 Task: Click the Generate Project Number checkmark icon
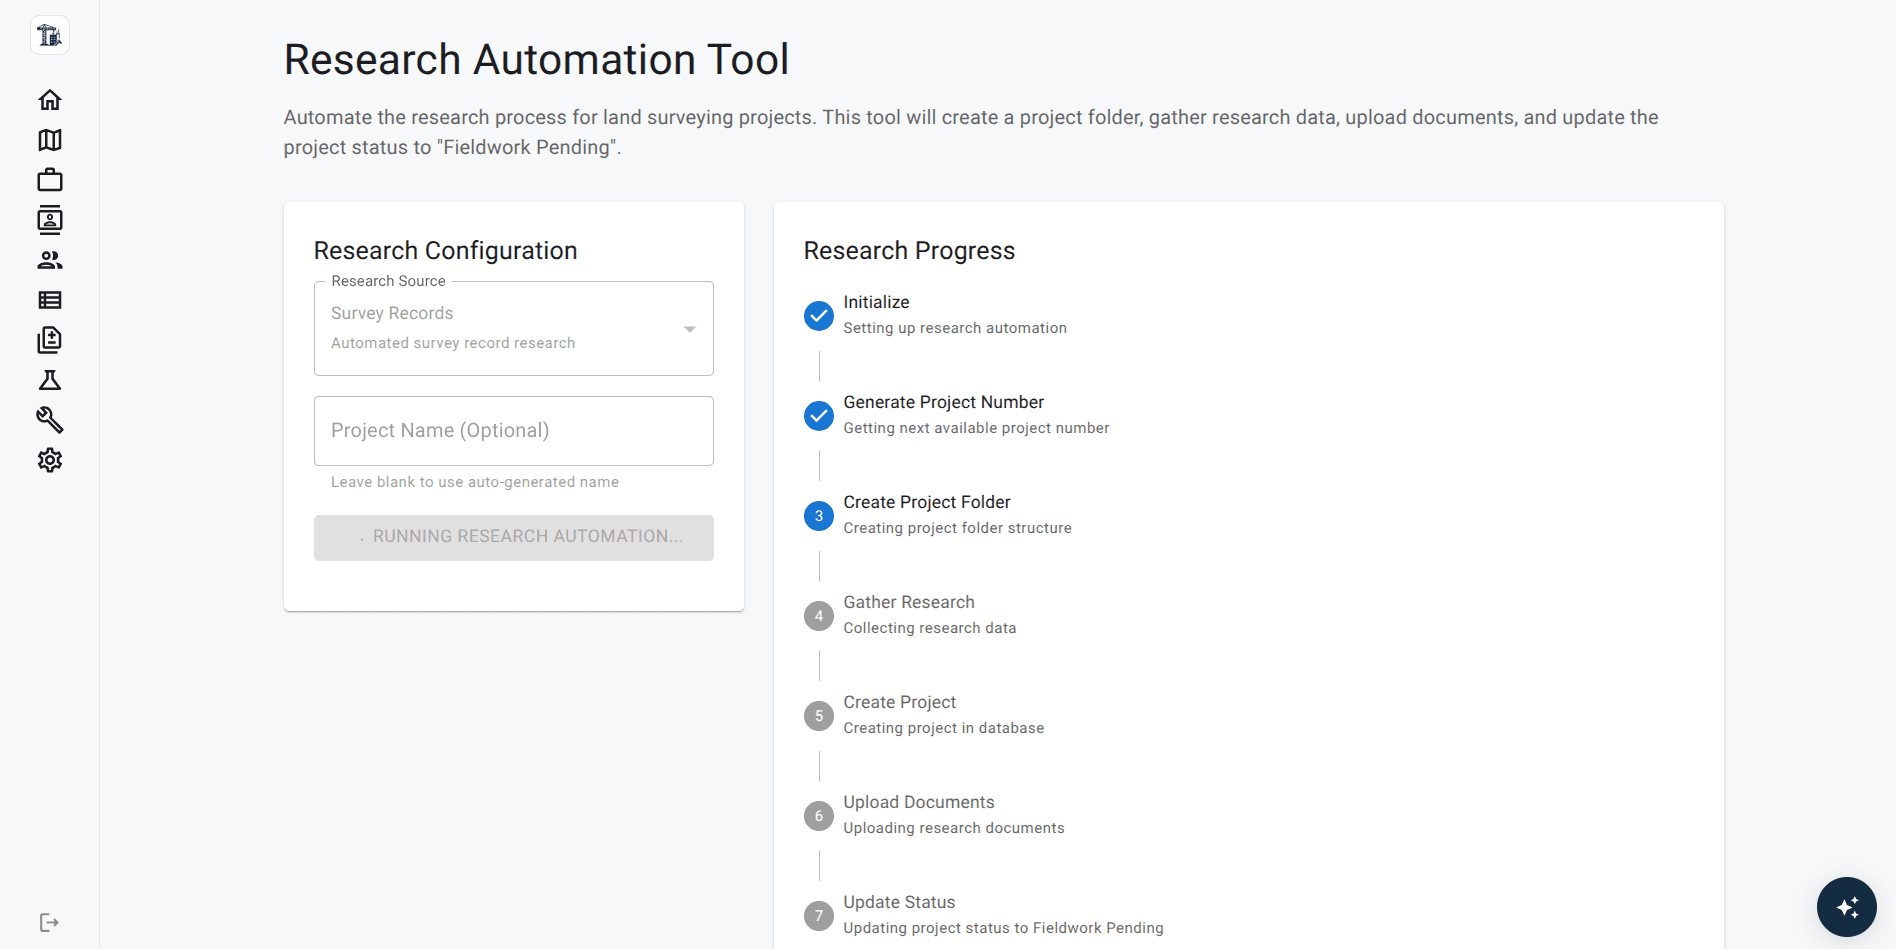819,416
